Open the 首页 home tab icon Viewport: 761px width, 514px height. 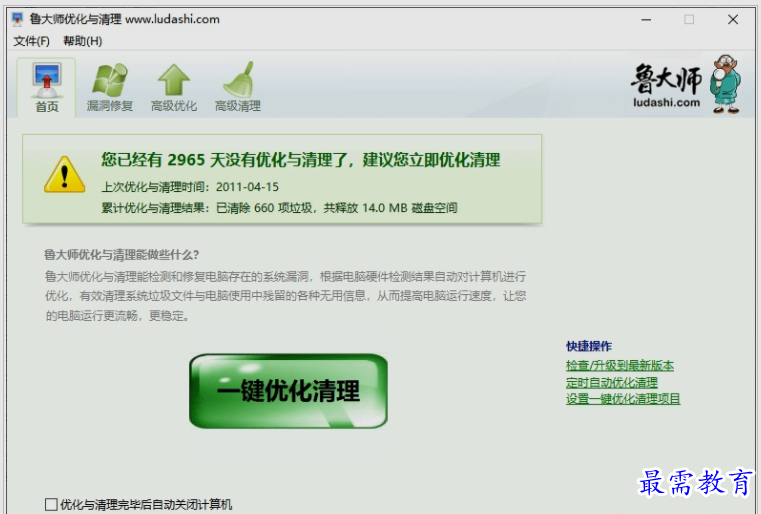(47, 87)
